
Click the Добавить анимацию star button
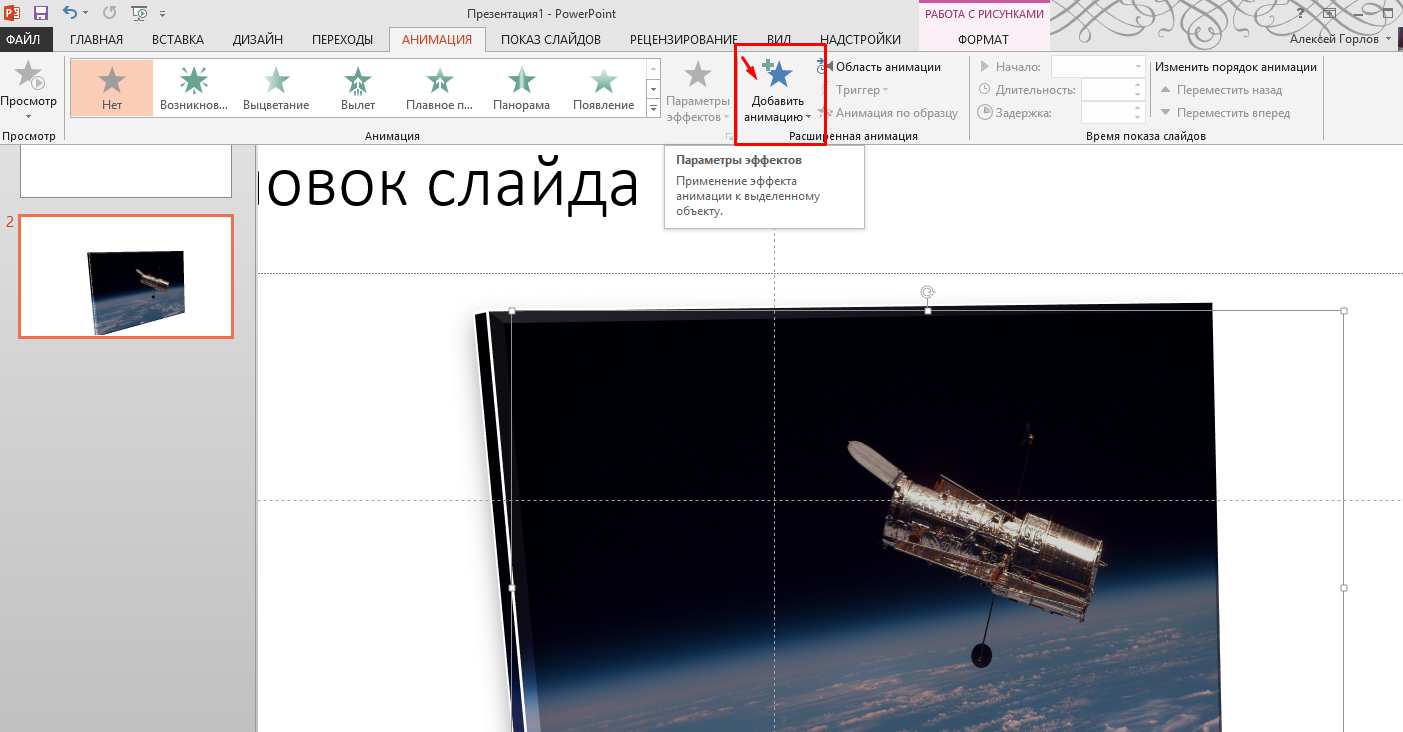point(779,75)
